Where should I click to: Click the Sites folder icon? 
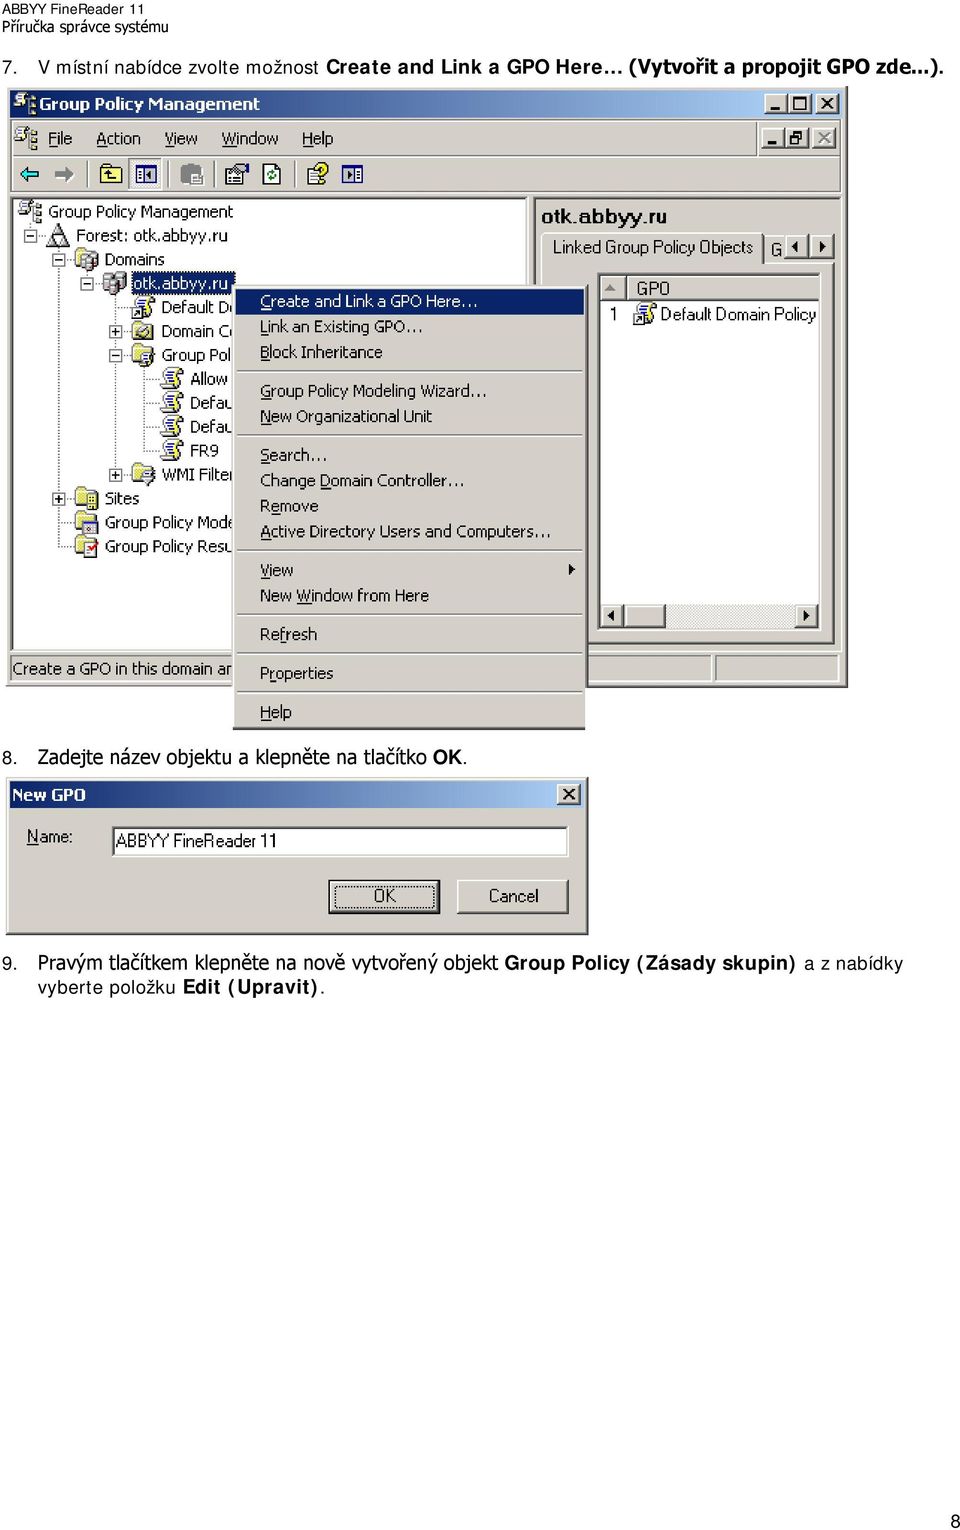(87, 498)
